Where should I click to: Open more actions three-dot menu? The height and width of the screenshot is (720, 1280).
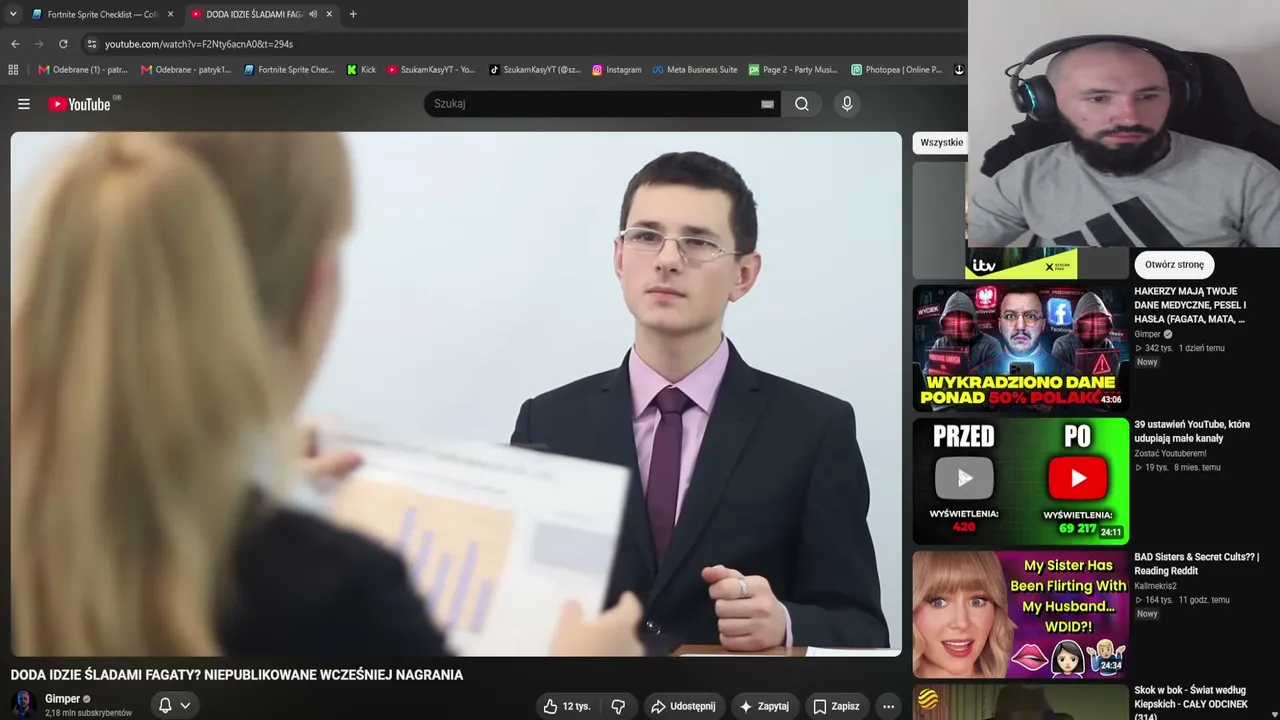pyautogui.click(x=888, y=706)
